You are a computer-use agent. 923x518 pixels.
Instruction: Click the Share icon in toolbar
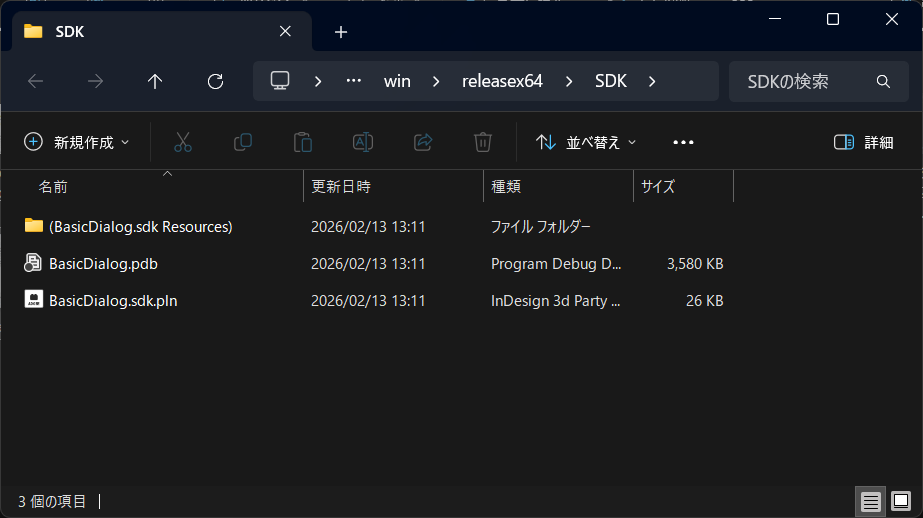pos(423,142)
